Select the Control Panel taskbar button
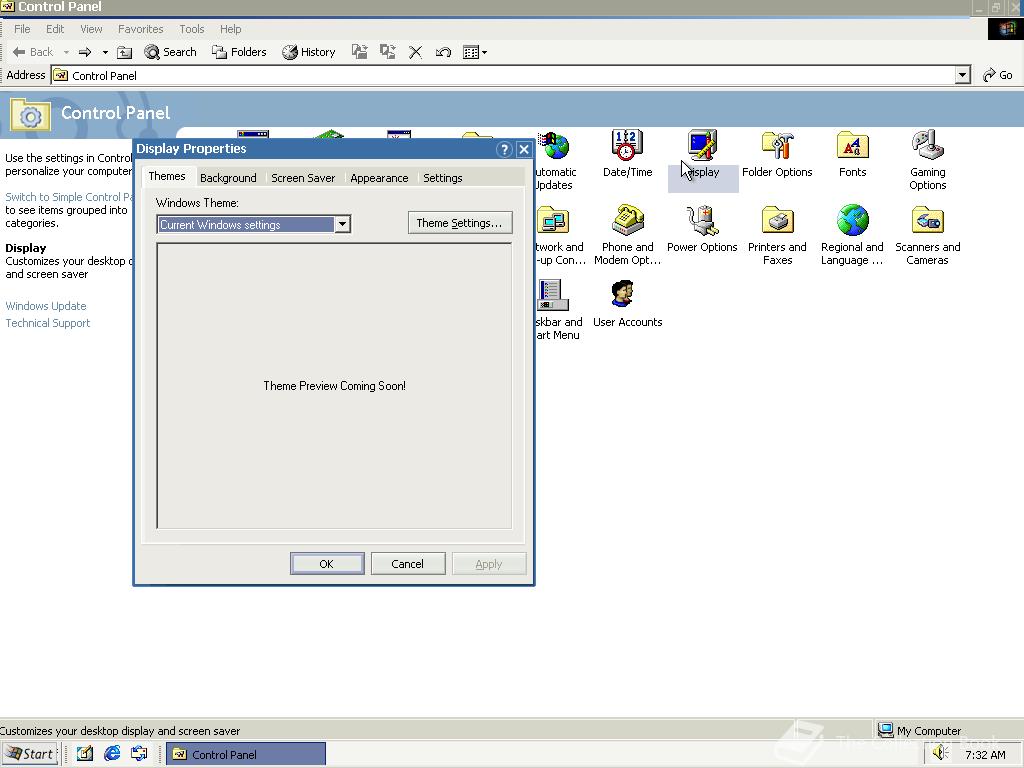 (246, 754)
